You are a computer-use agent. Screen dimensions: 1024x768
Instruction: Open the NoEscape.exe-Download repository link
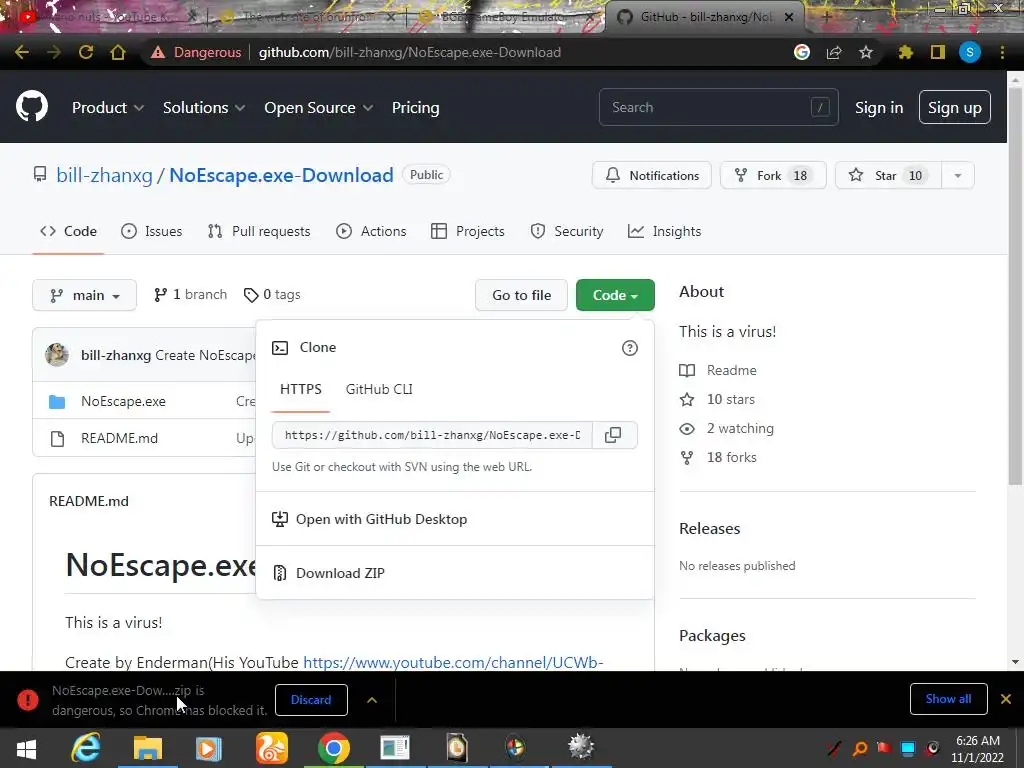[x=281, y=175]
